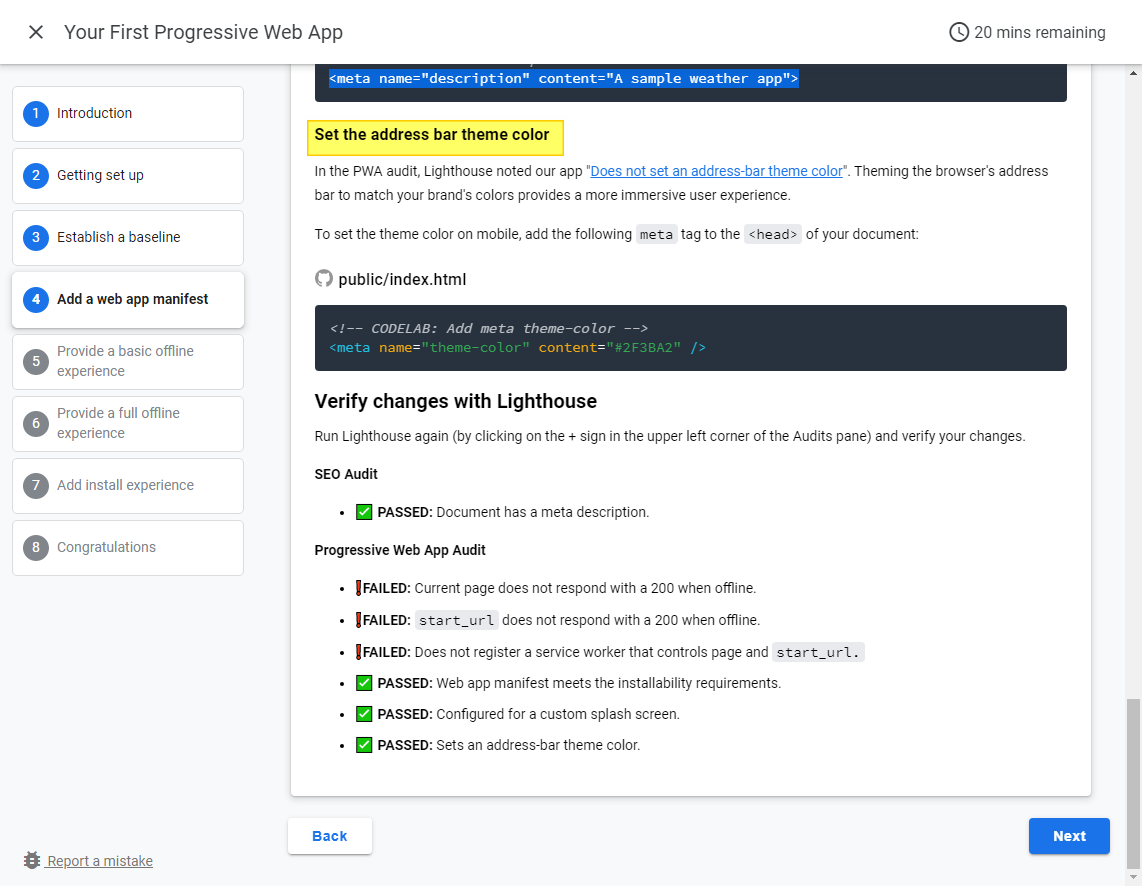The image size is (1142, 886).
Task: Click the theme-color meta tag code line
Action: (x=517, y=347)
